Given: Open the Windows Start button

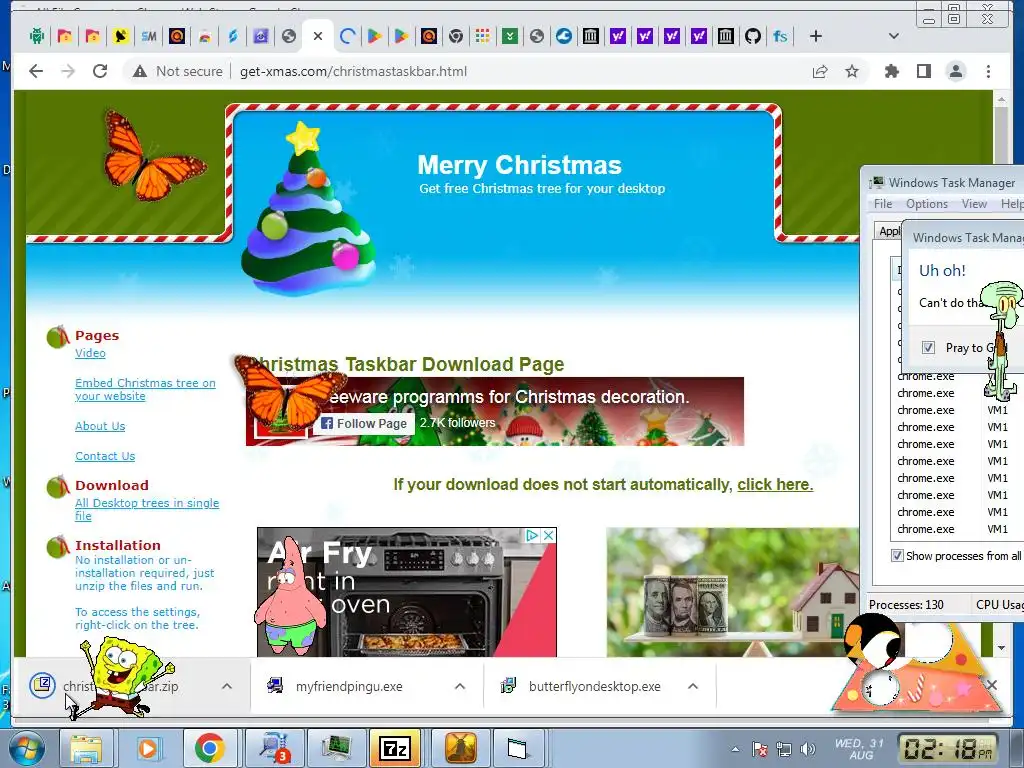Looking at the screenshot, I should point(25,749).
